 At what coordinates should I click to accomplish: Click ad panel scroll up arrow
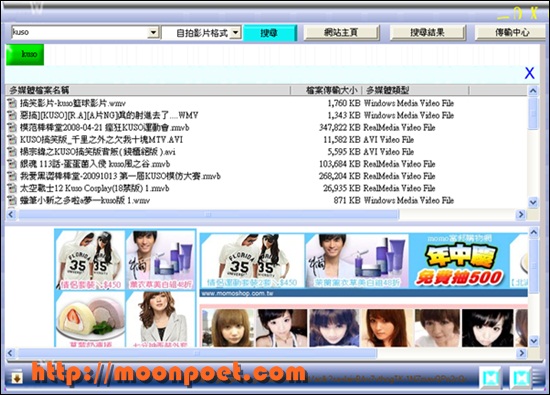(x=533, y=232)
